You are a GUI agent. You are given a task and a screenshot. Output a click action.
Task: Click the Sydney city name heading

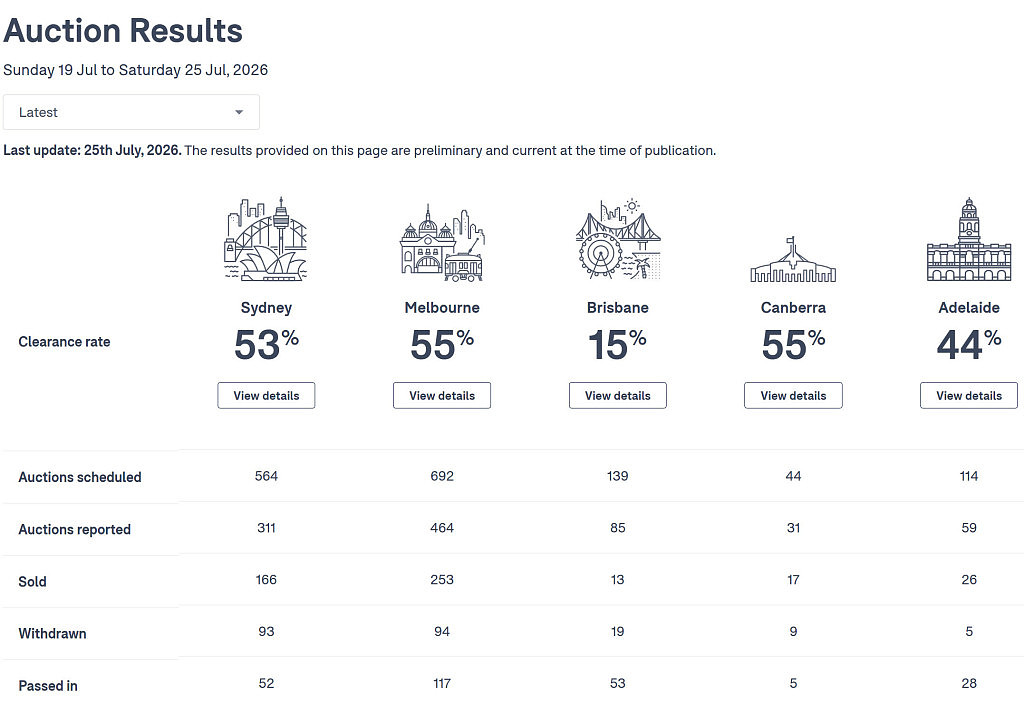coord(266,308)
